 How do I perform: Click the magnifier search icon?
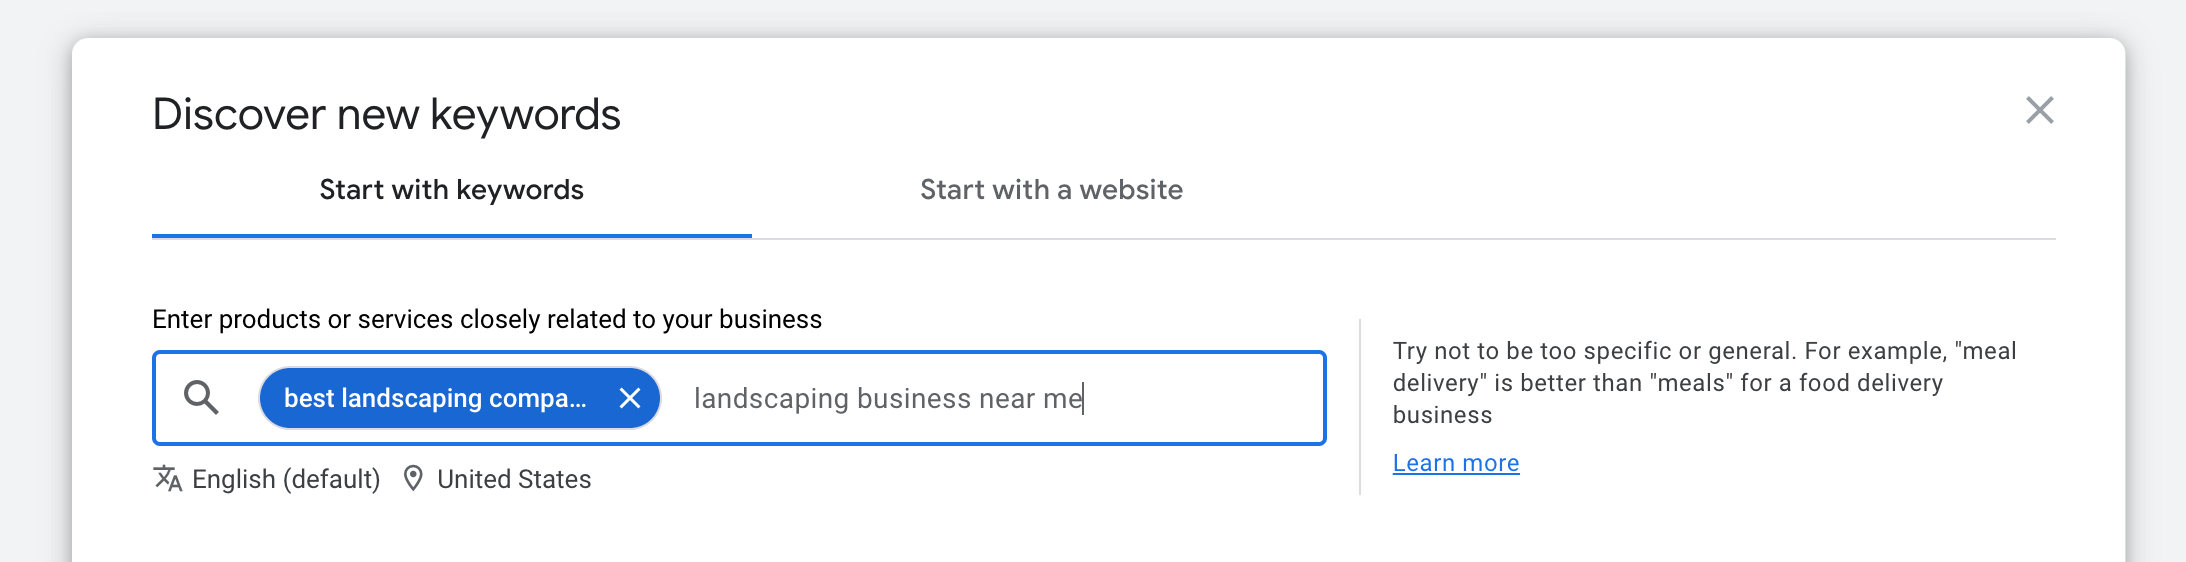[201, 398]
